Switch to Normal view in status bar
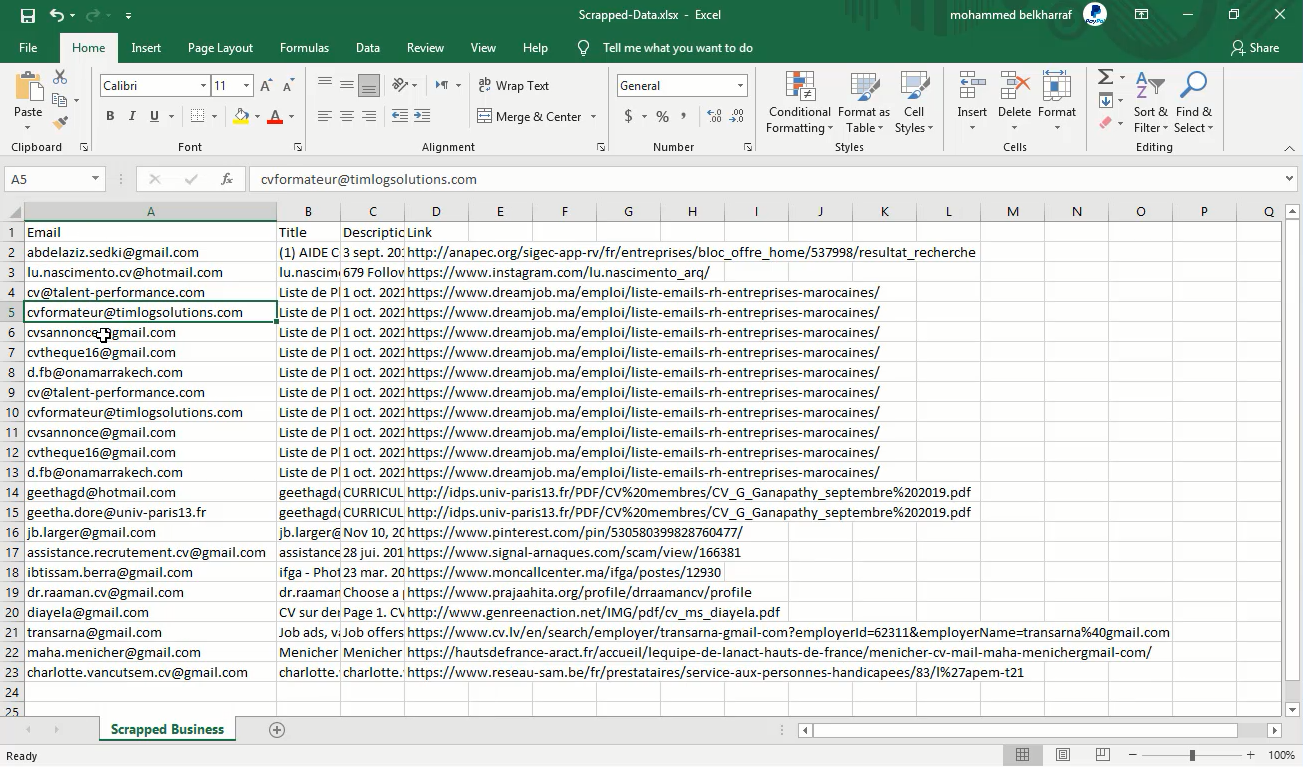Viewport: 1303px width, 767px height. [1023, 755]
